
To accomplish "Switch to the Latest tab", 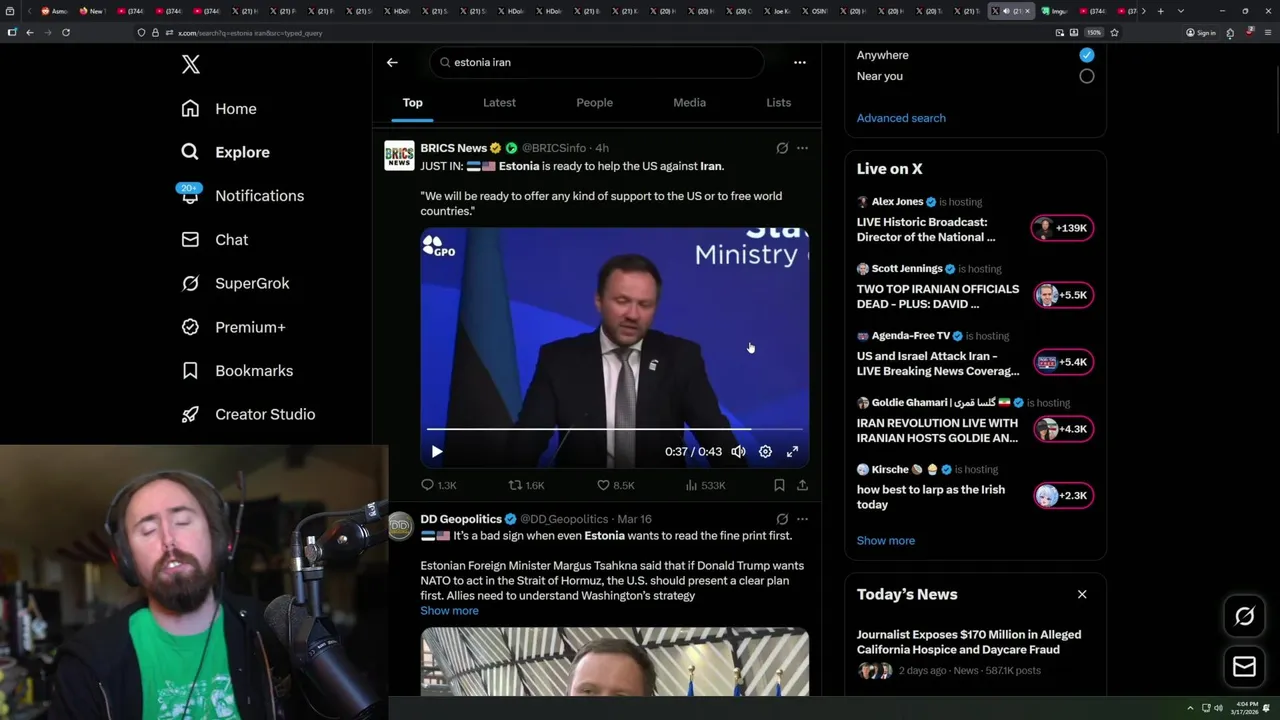I will 499,103.
